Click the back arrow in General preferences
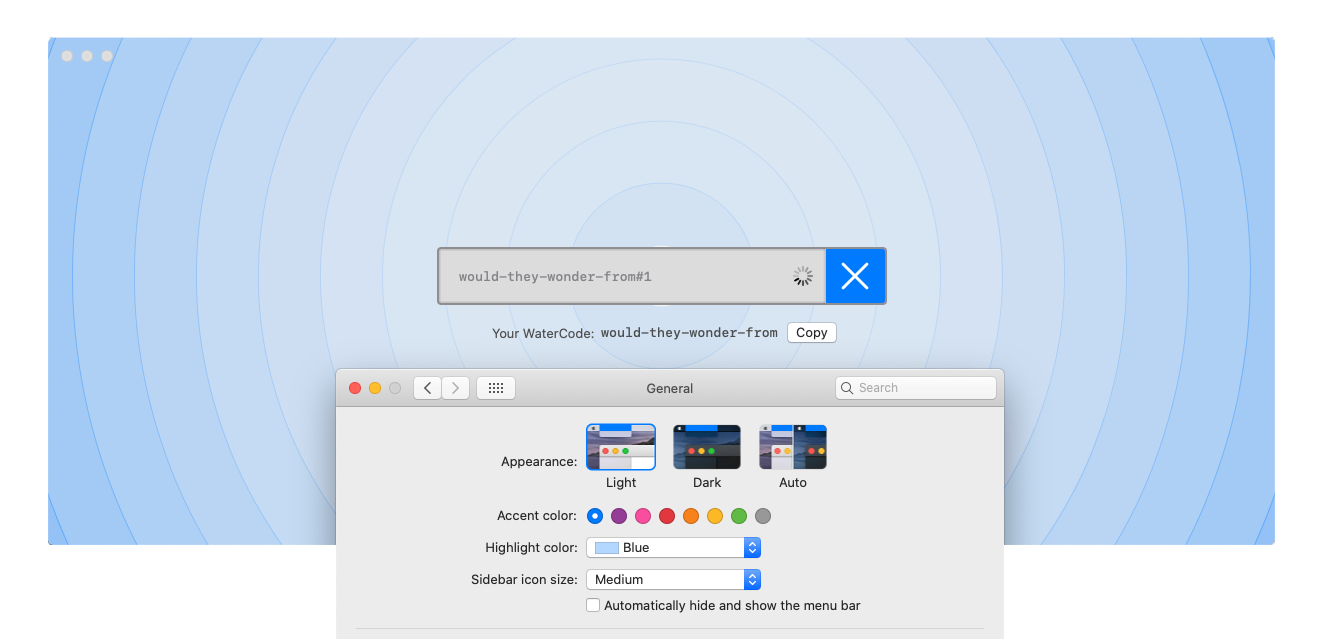The width and height of the screenshot is (1331, 639). (x=428, y=388)
